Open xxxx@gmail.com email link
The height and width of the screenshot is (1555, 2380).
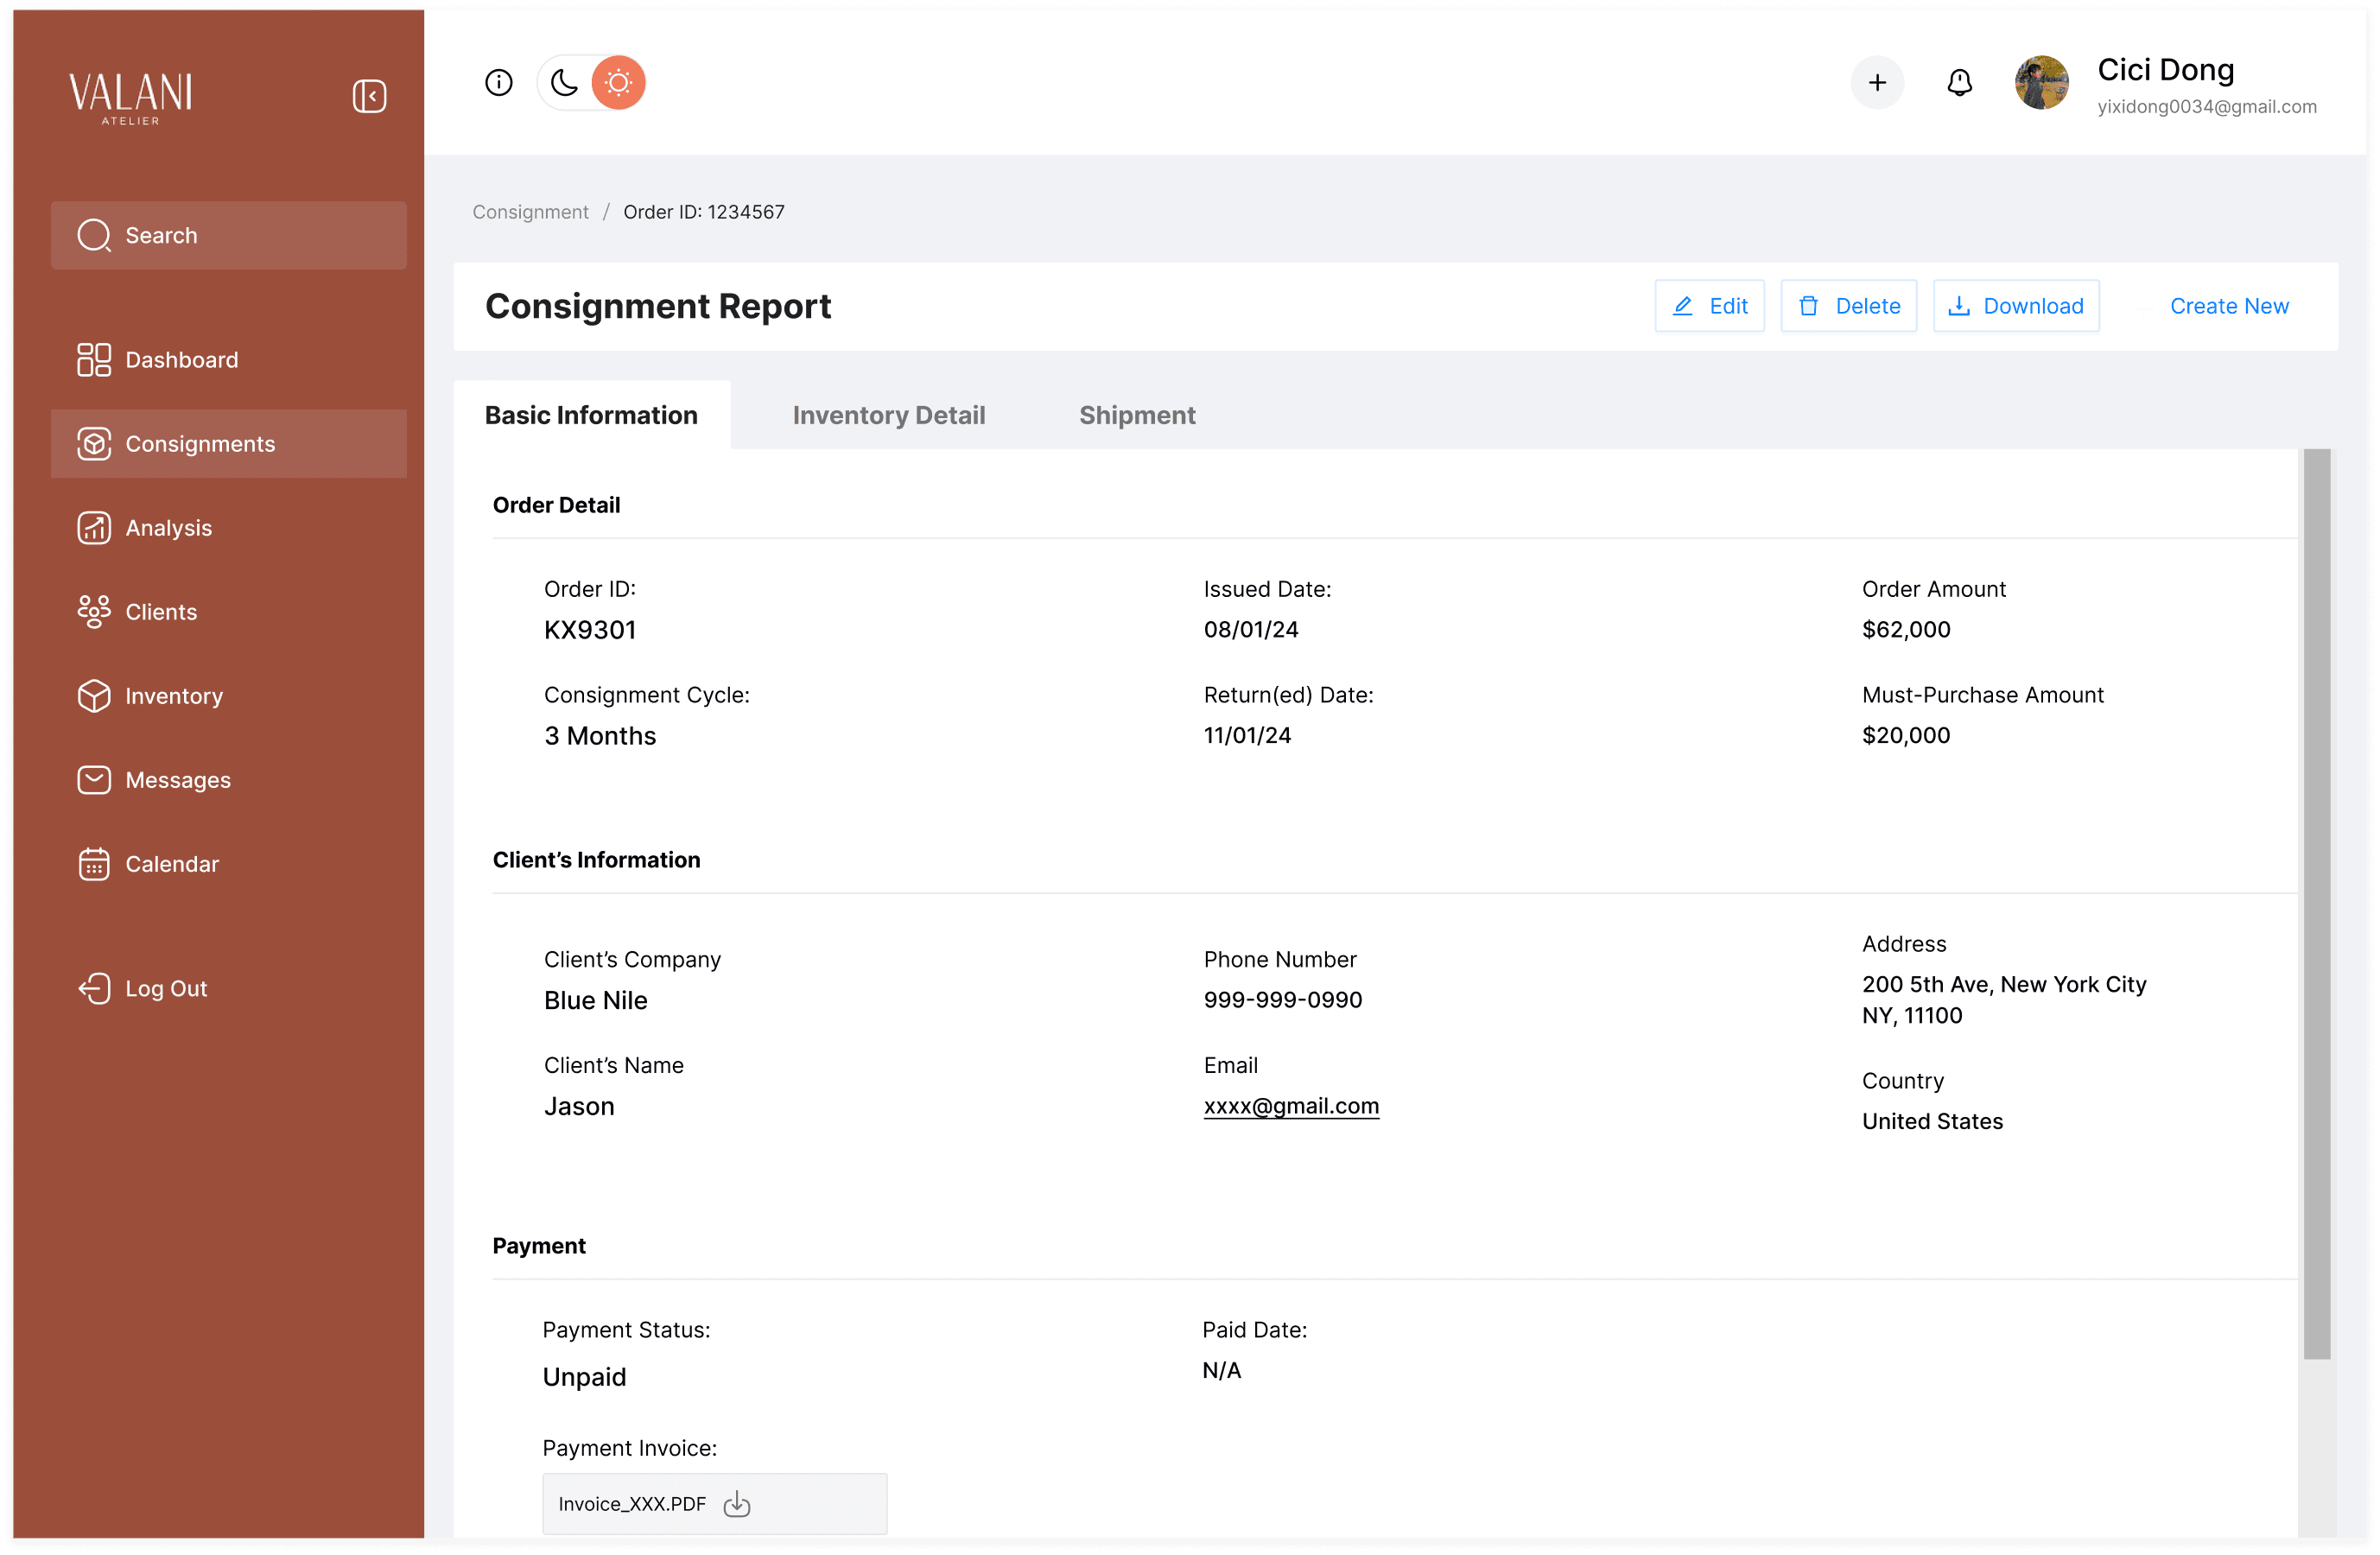pos(1290,1106)
